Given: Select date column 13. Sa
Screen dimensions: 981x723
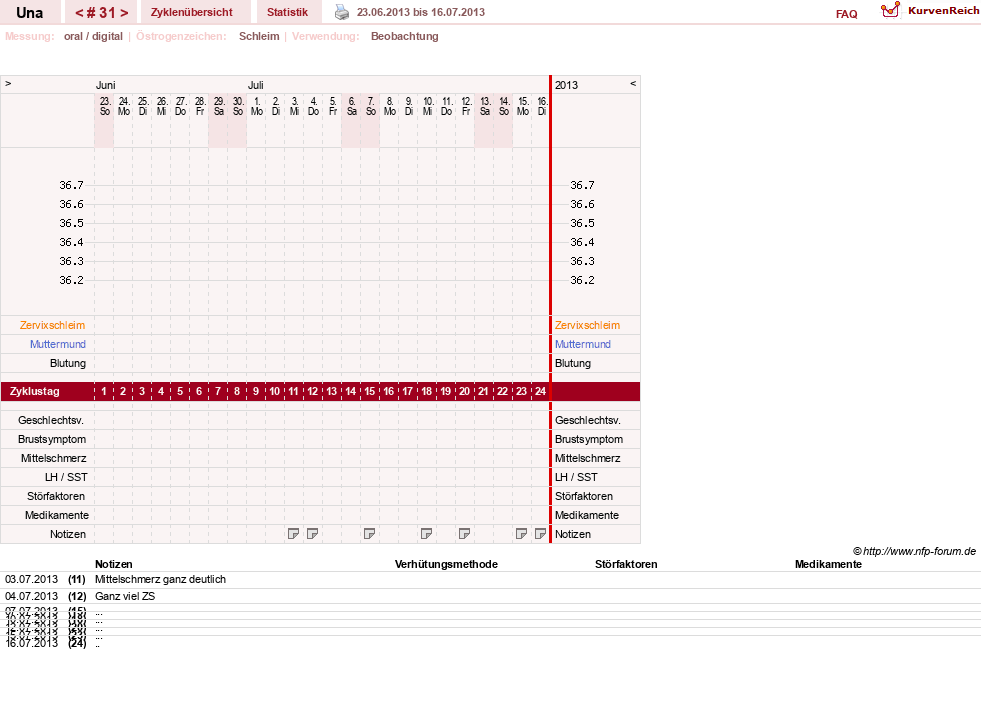Looking at the screenshot, I should coord(485,106).
